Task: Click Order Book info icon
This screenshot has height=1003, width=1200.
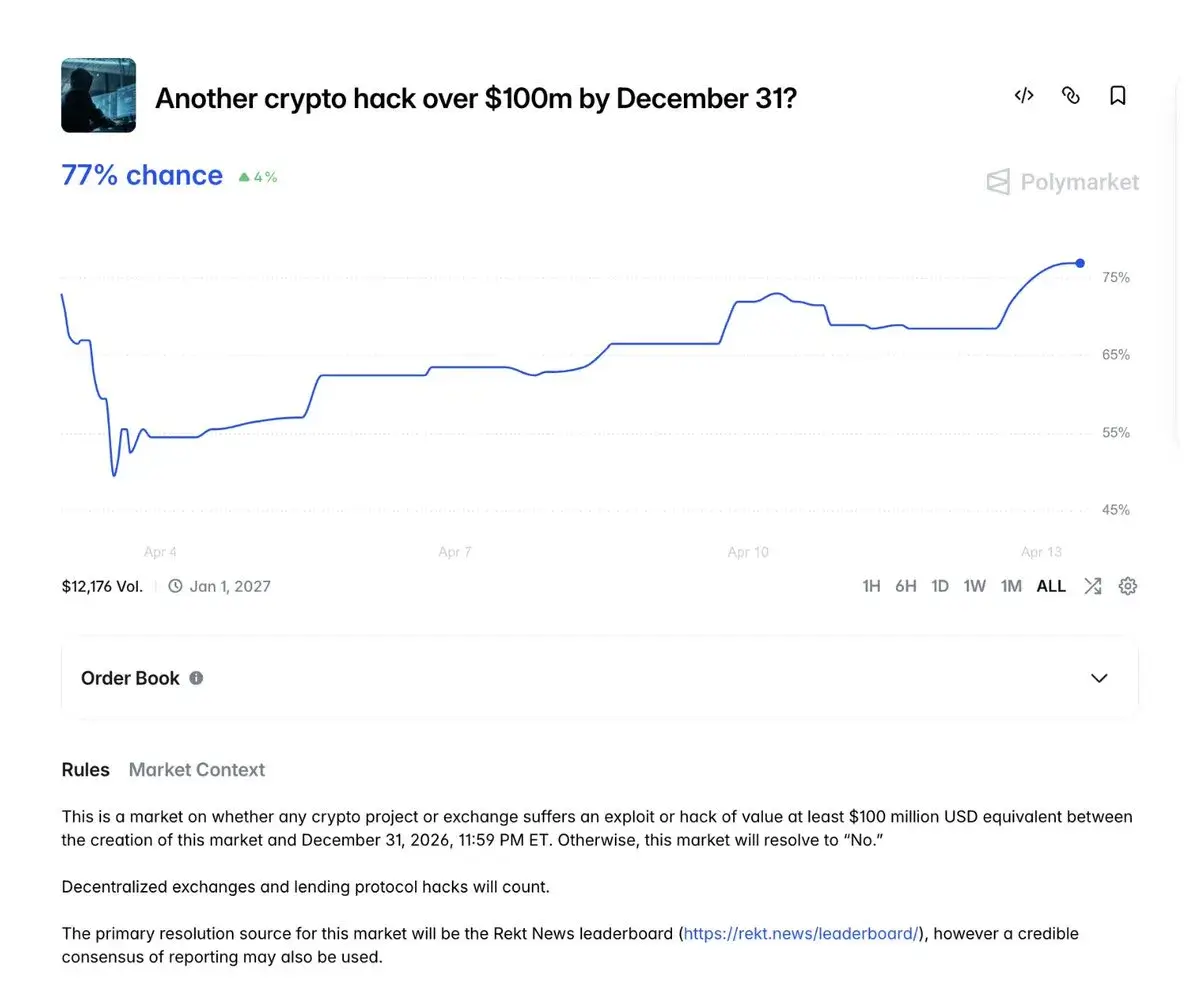Action: (196, 678)
